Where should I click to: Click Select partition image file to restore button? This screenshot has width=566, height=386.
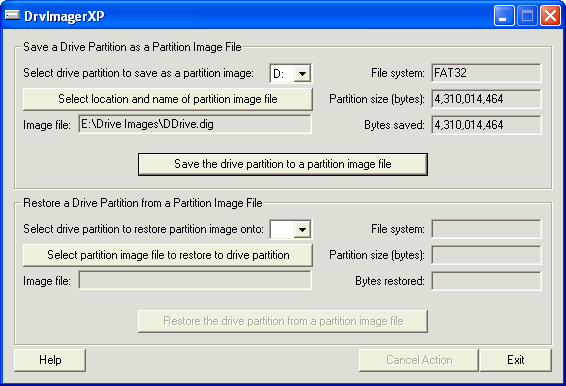[x=168, y=255]
